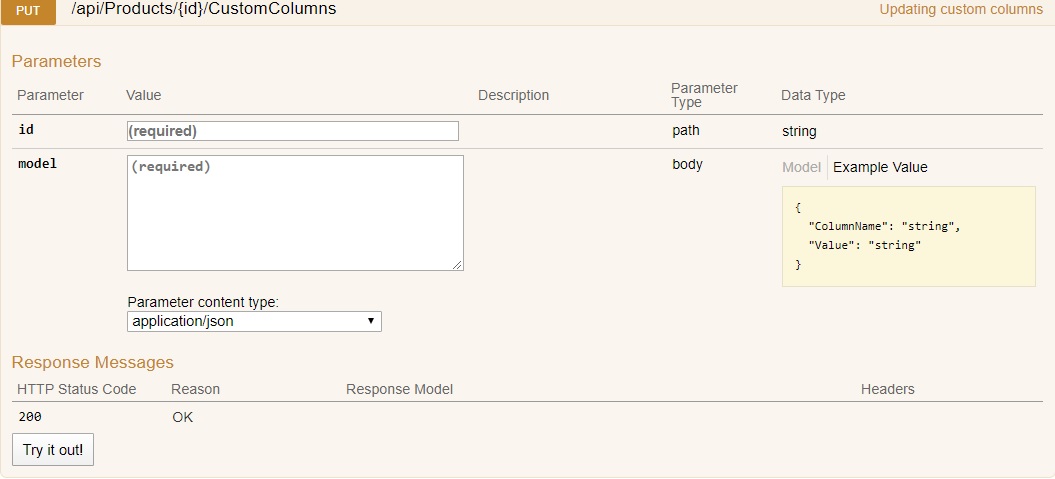
Task: Click the Response Messages heading
Action: 93,362
